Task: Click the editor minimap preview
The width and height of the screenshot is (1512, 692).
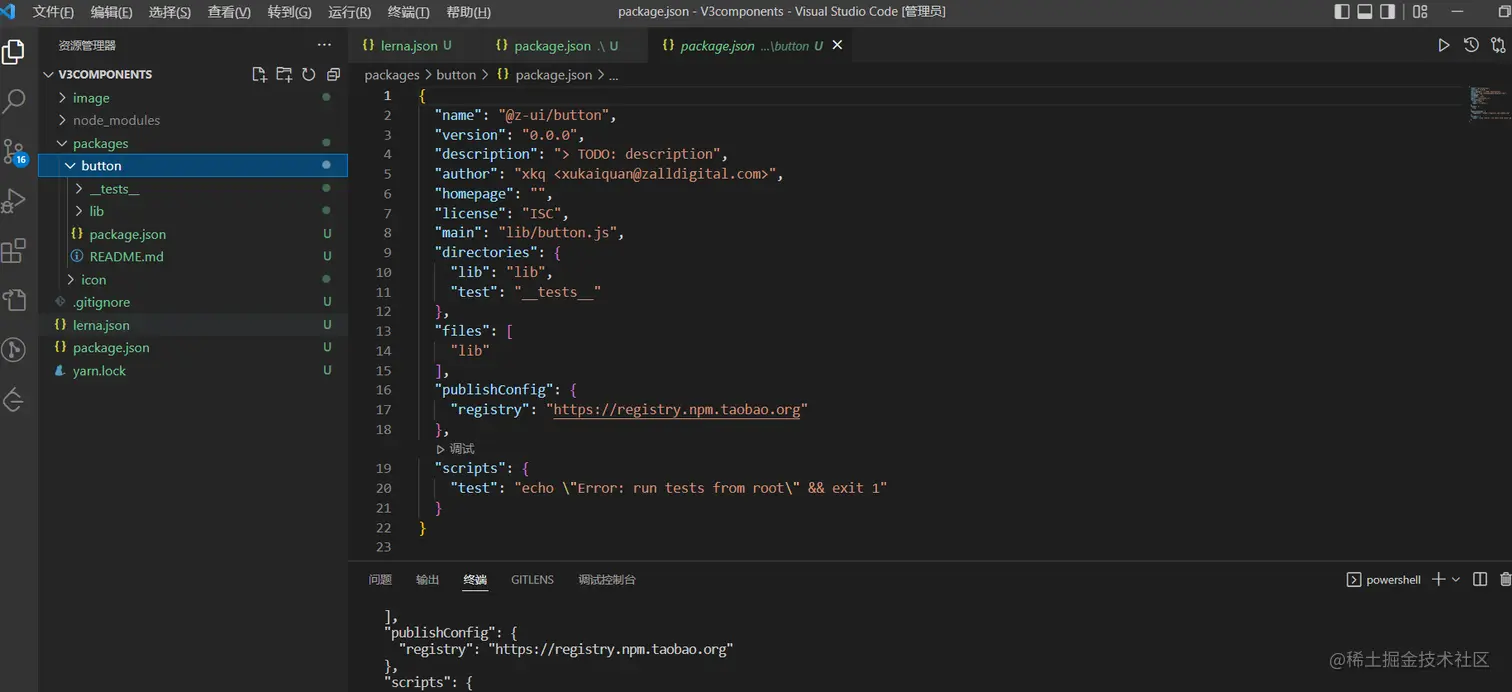Action: click(x=1488, y=103)
